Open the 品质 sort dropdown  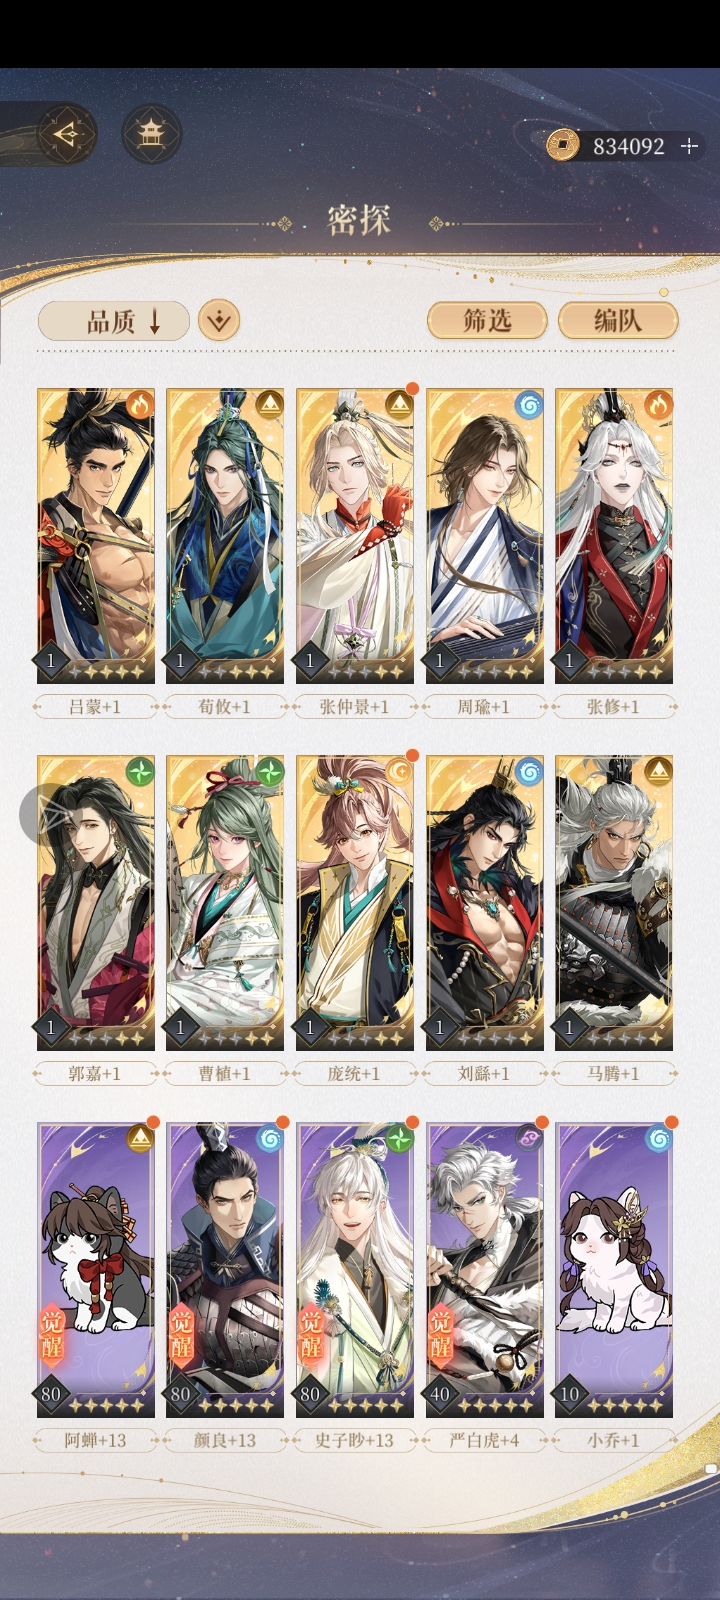pyautogui.click(x=113, y=321)
